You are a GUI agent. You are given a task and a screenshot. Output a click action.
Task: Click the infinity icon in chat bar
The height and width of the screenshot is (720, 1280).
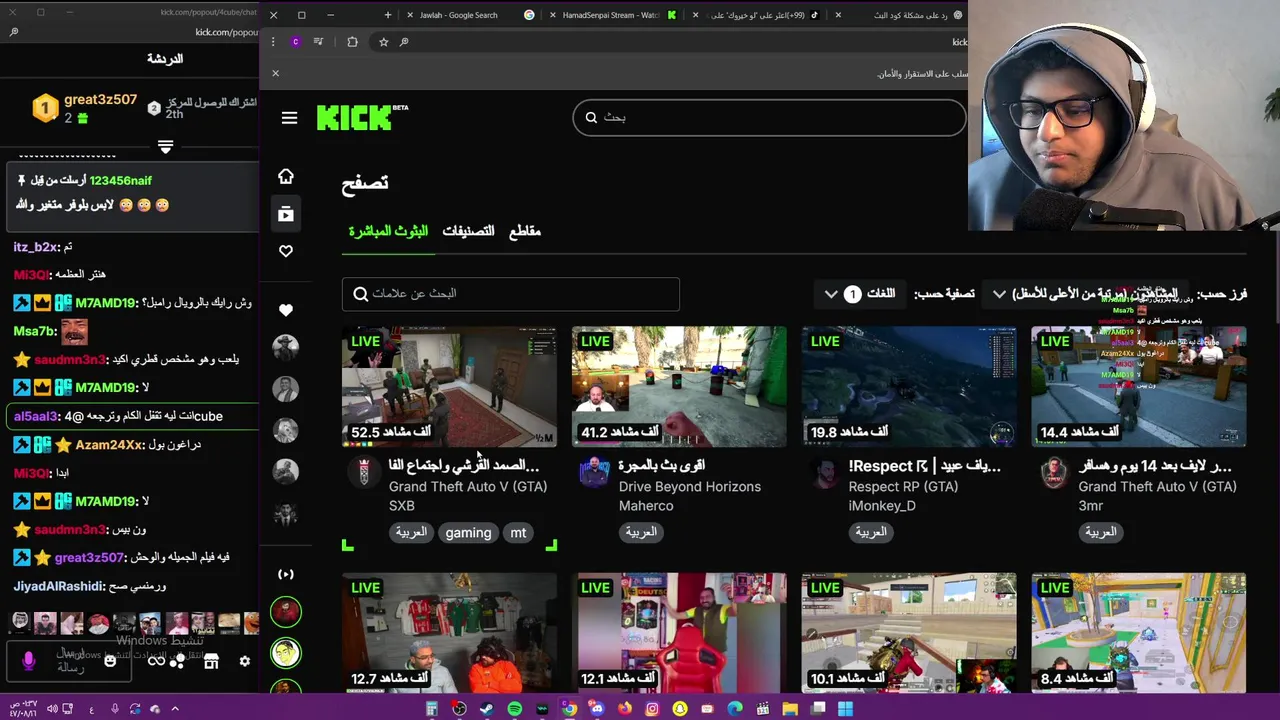(156, 661)
